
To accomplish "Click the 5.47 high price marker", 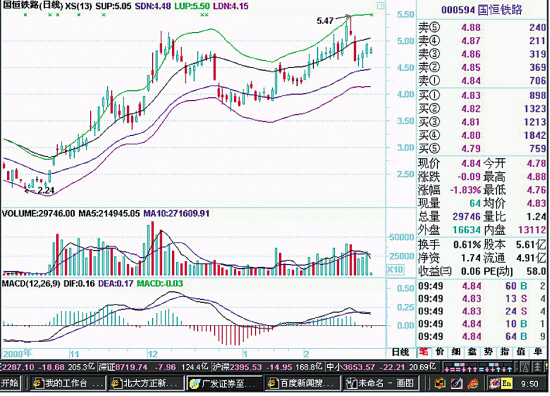I will [x=325, y=21].
